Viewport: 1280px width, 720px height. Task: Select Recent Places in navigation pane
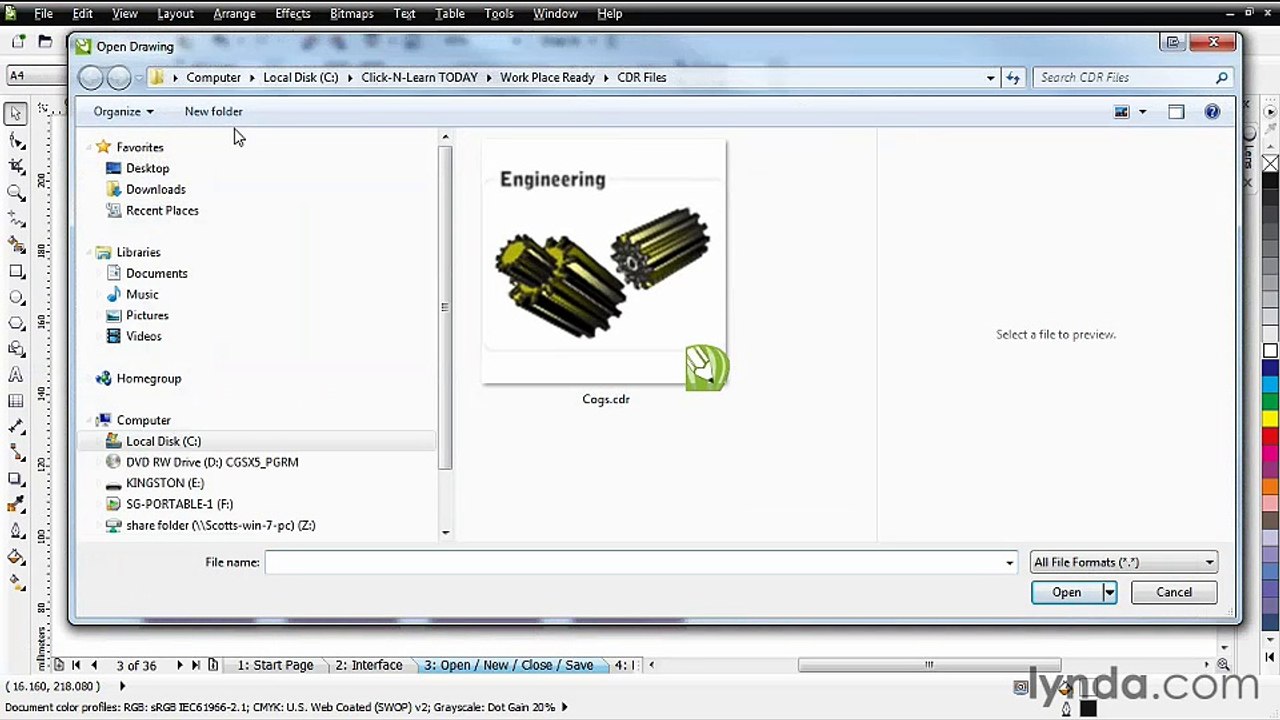click(162, 210)
